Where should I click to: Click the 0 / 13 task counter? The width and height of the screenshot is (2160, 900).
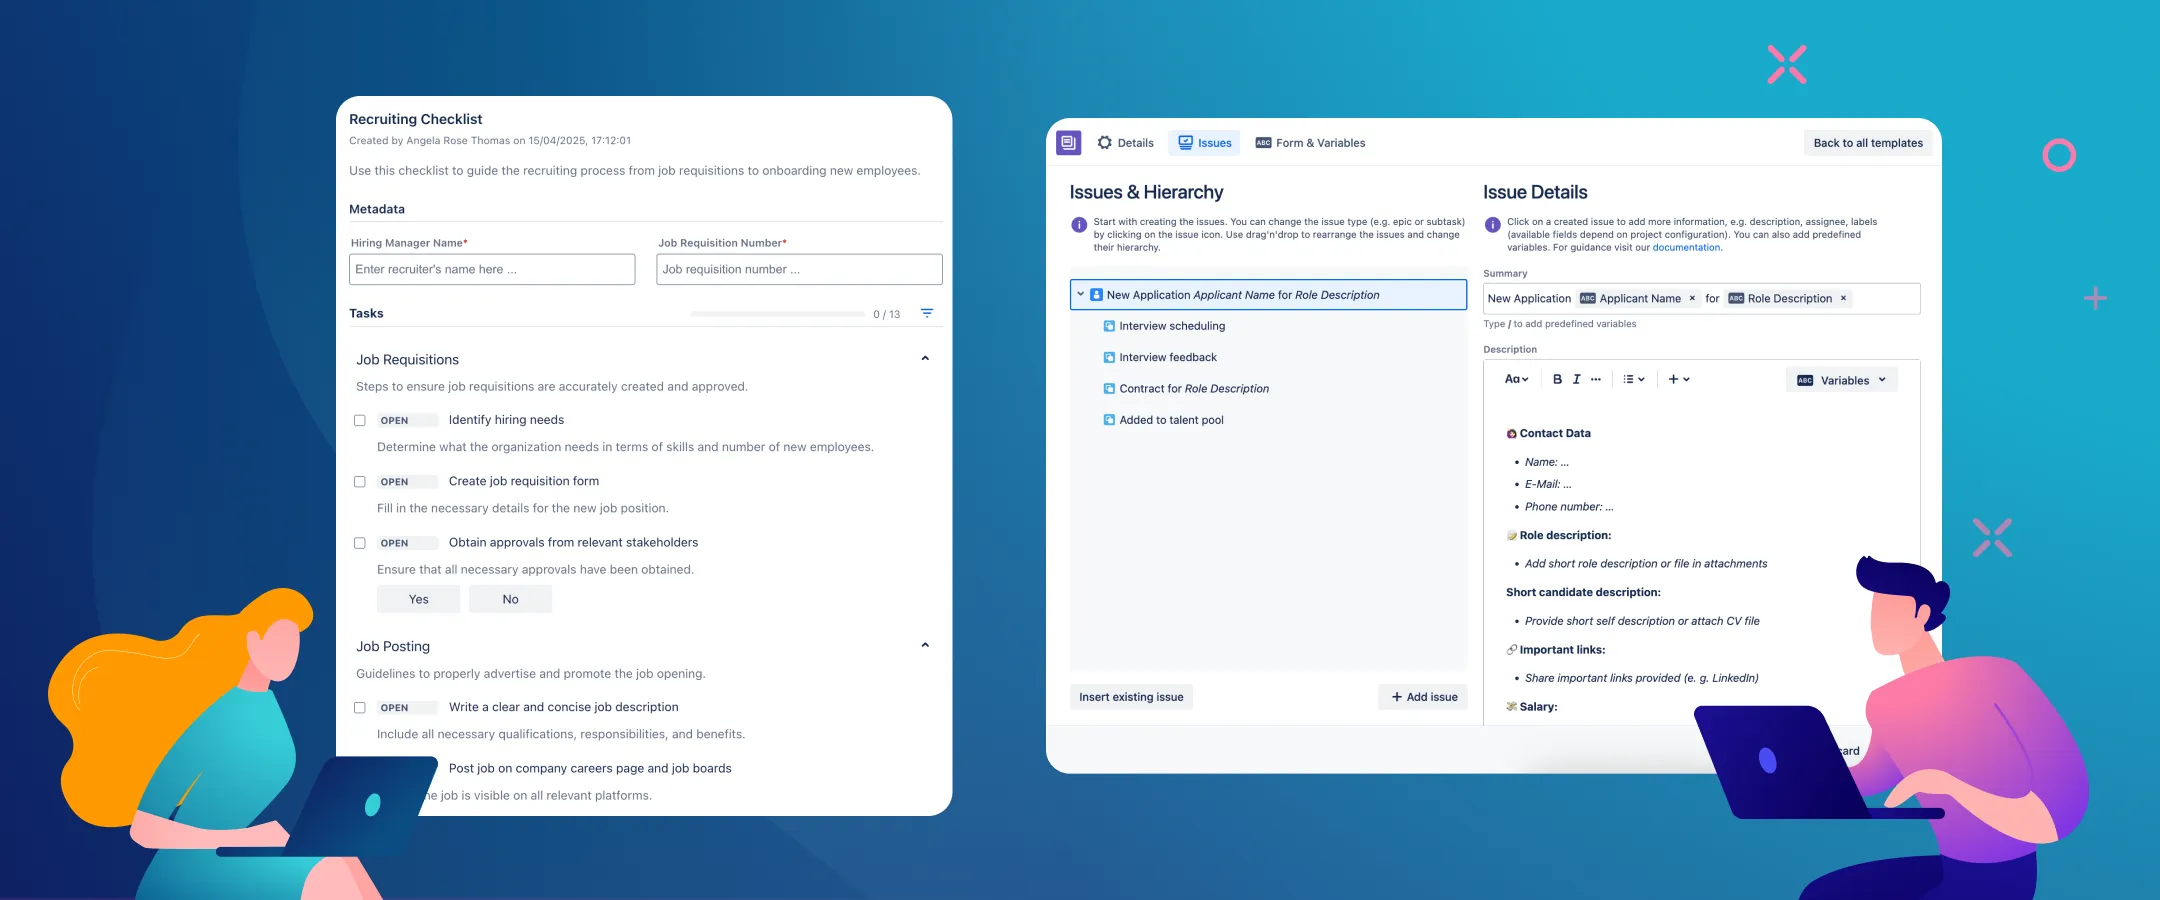point(886,314)
